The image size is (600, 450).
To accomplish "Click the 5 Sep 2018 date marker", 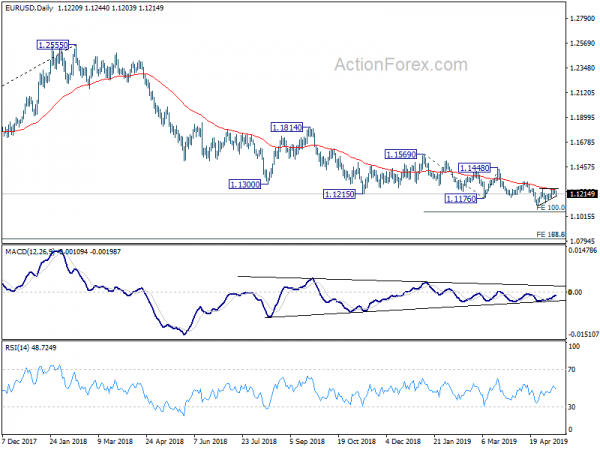I will 307,441.
